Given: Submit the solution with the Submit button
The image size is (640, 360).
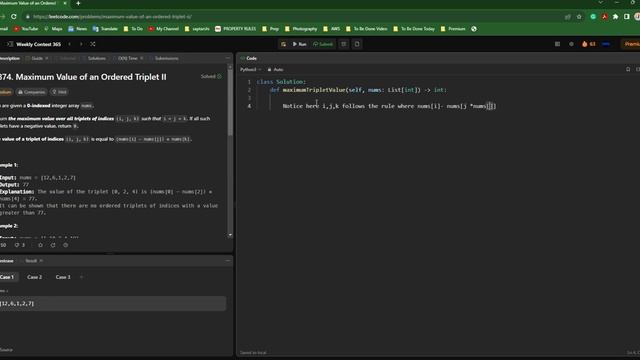Looking at the screenshot, I should pyautogui.click(x=323, y=44).
